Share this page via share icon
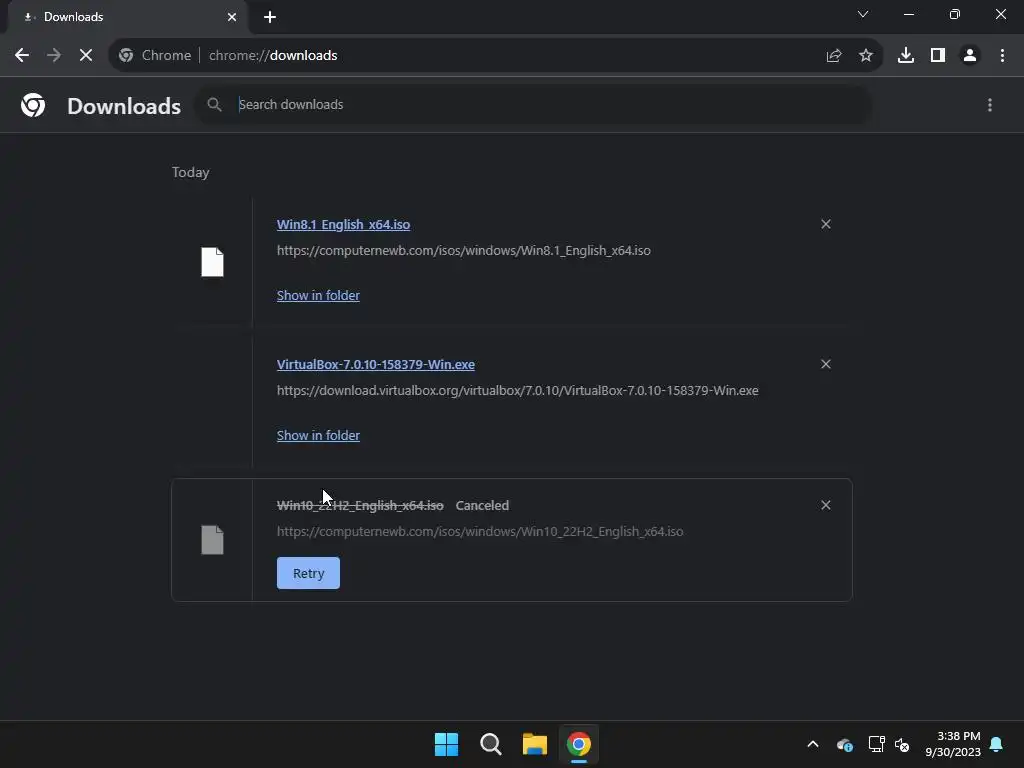 coord(833,56)
